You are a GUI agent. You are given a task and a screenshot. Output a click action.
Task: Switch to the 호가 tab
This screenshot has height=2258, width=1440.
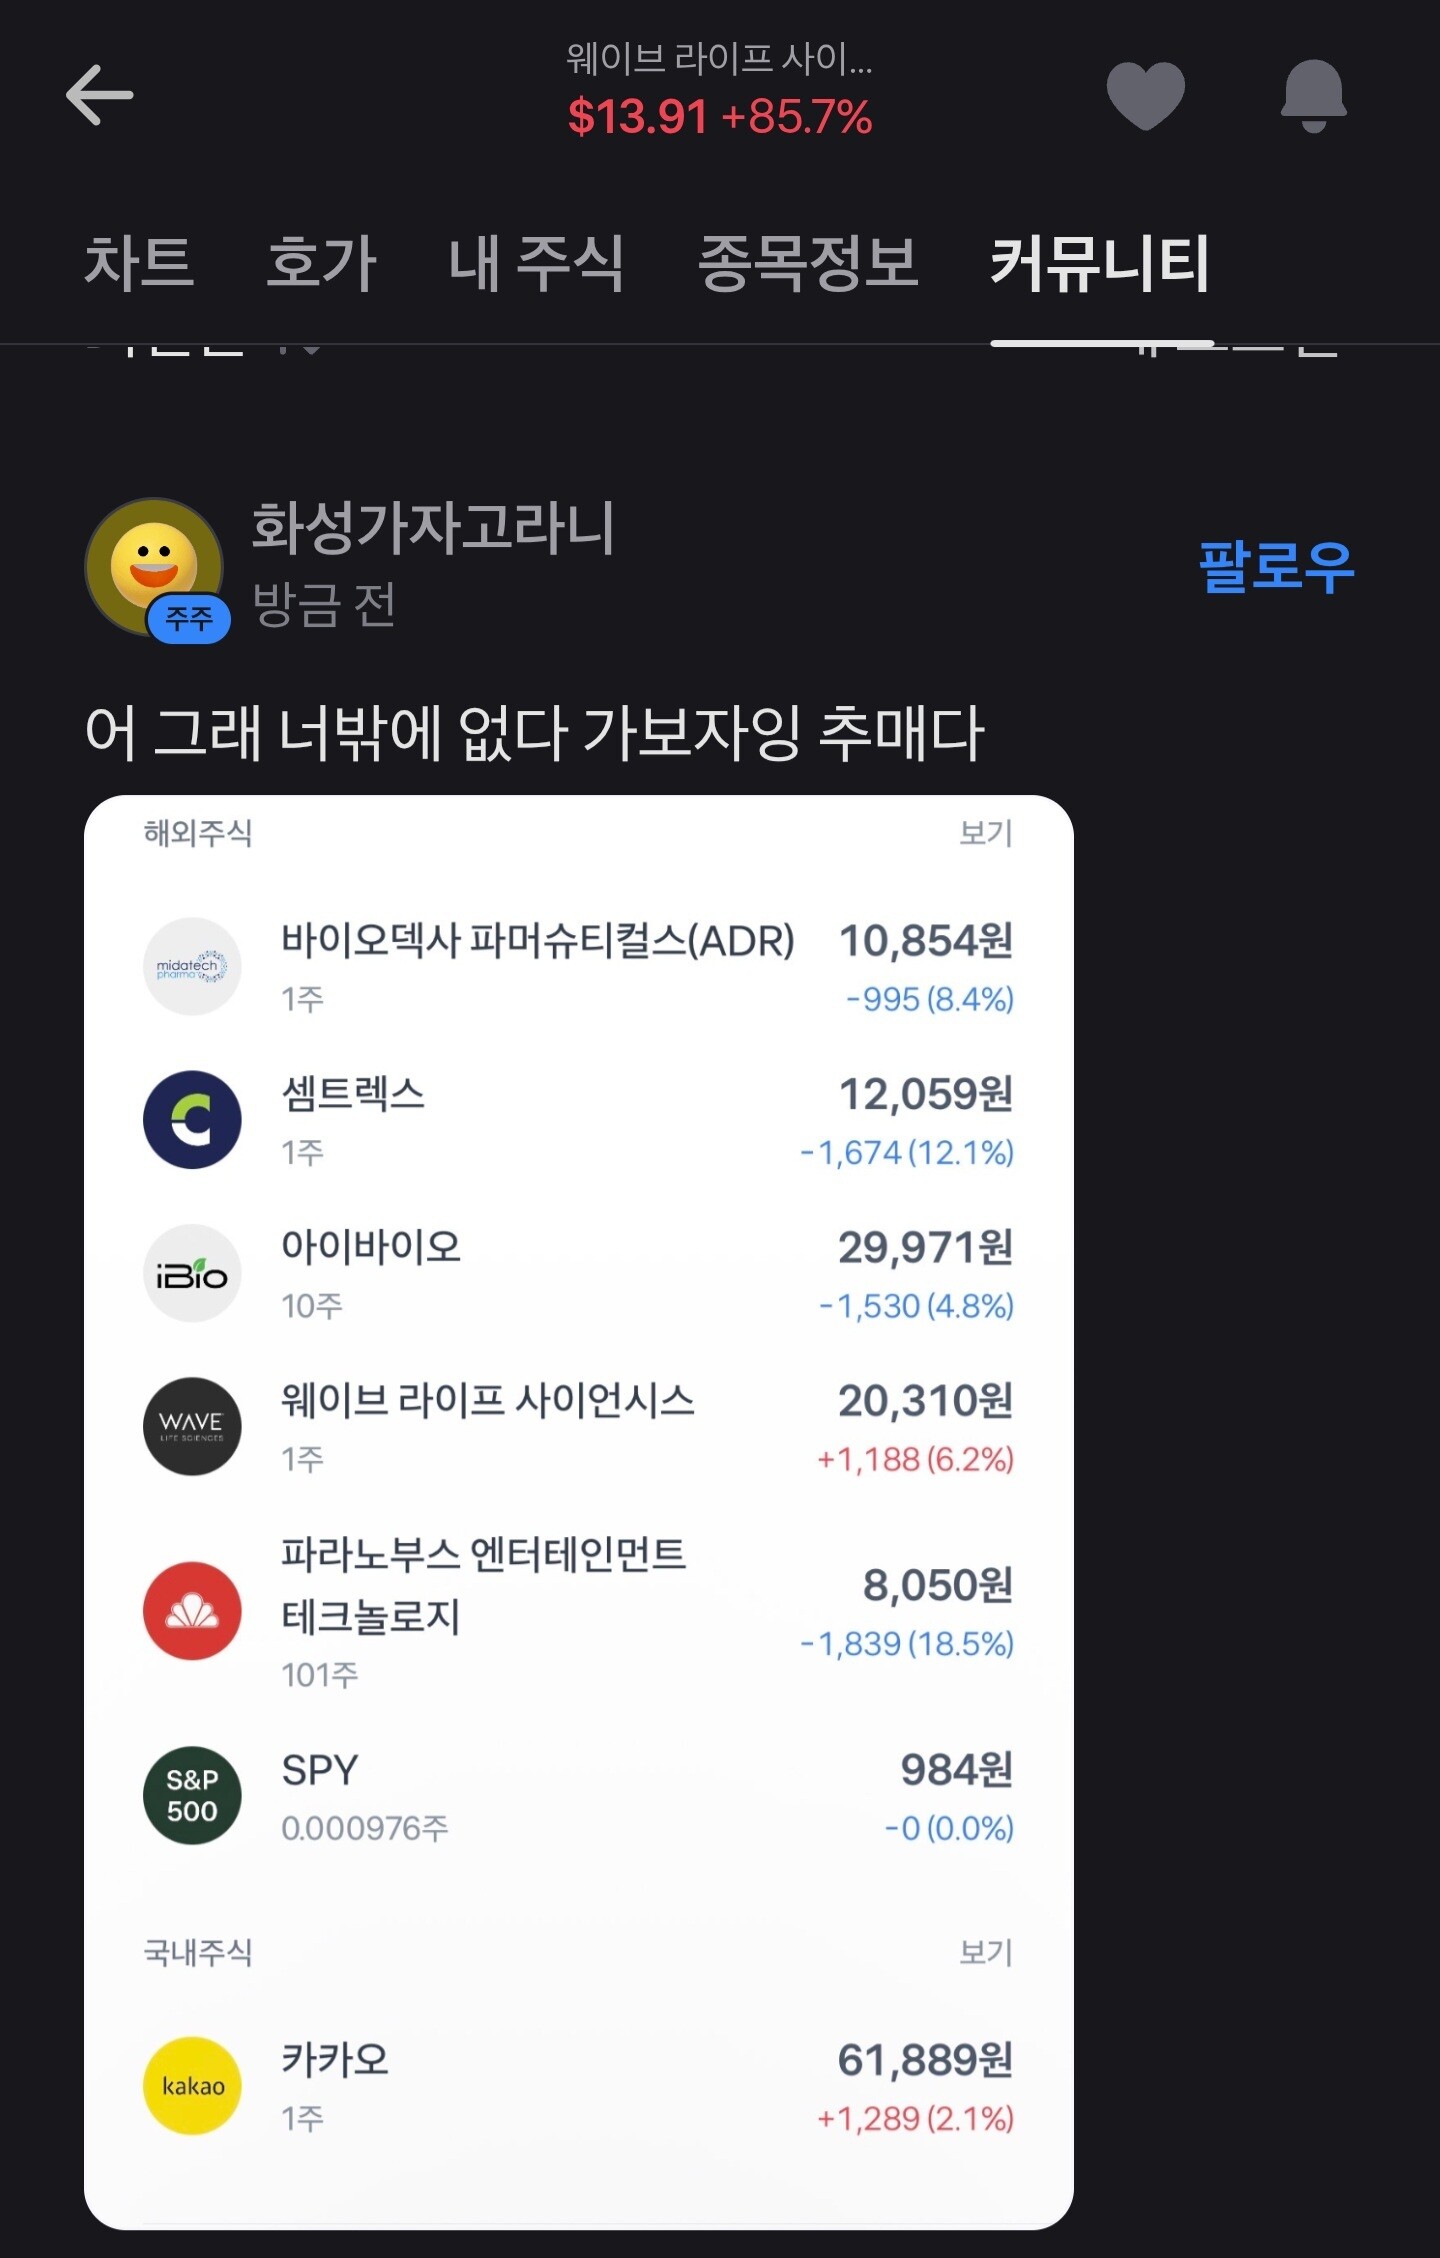pos(321,264)
